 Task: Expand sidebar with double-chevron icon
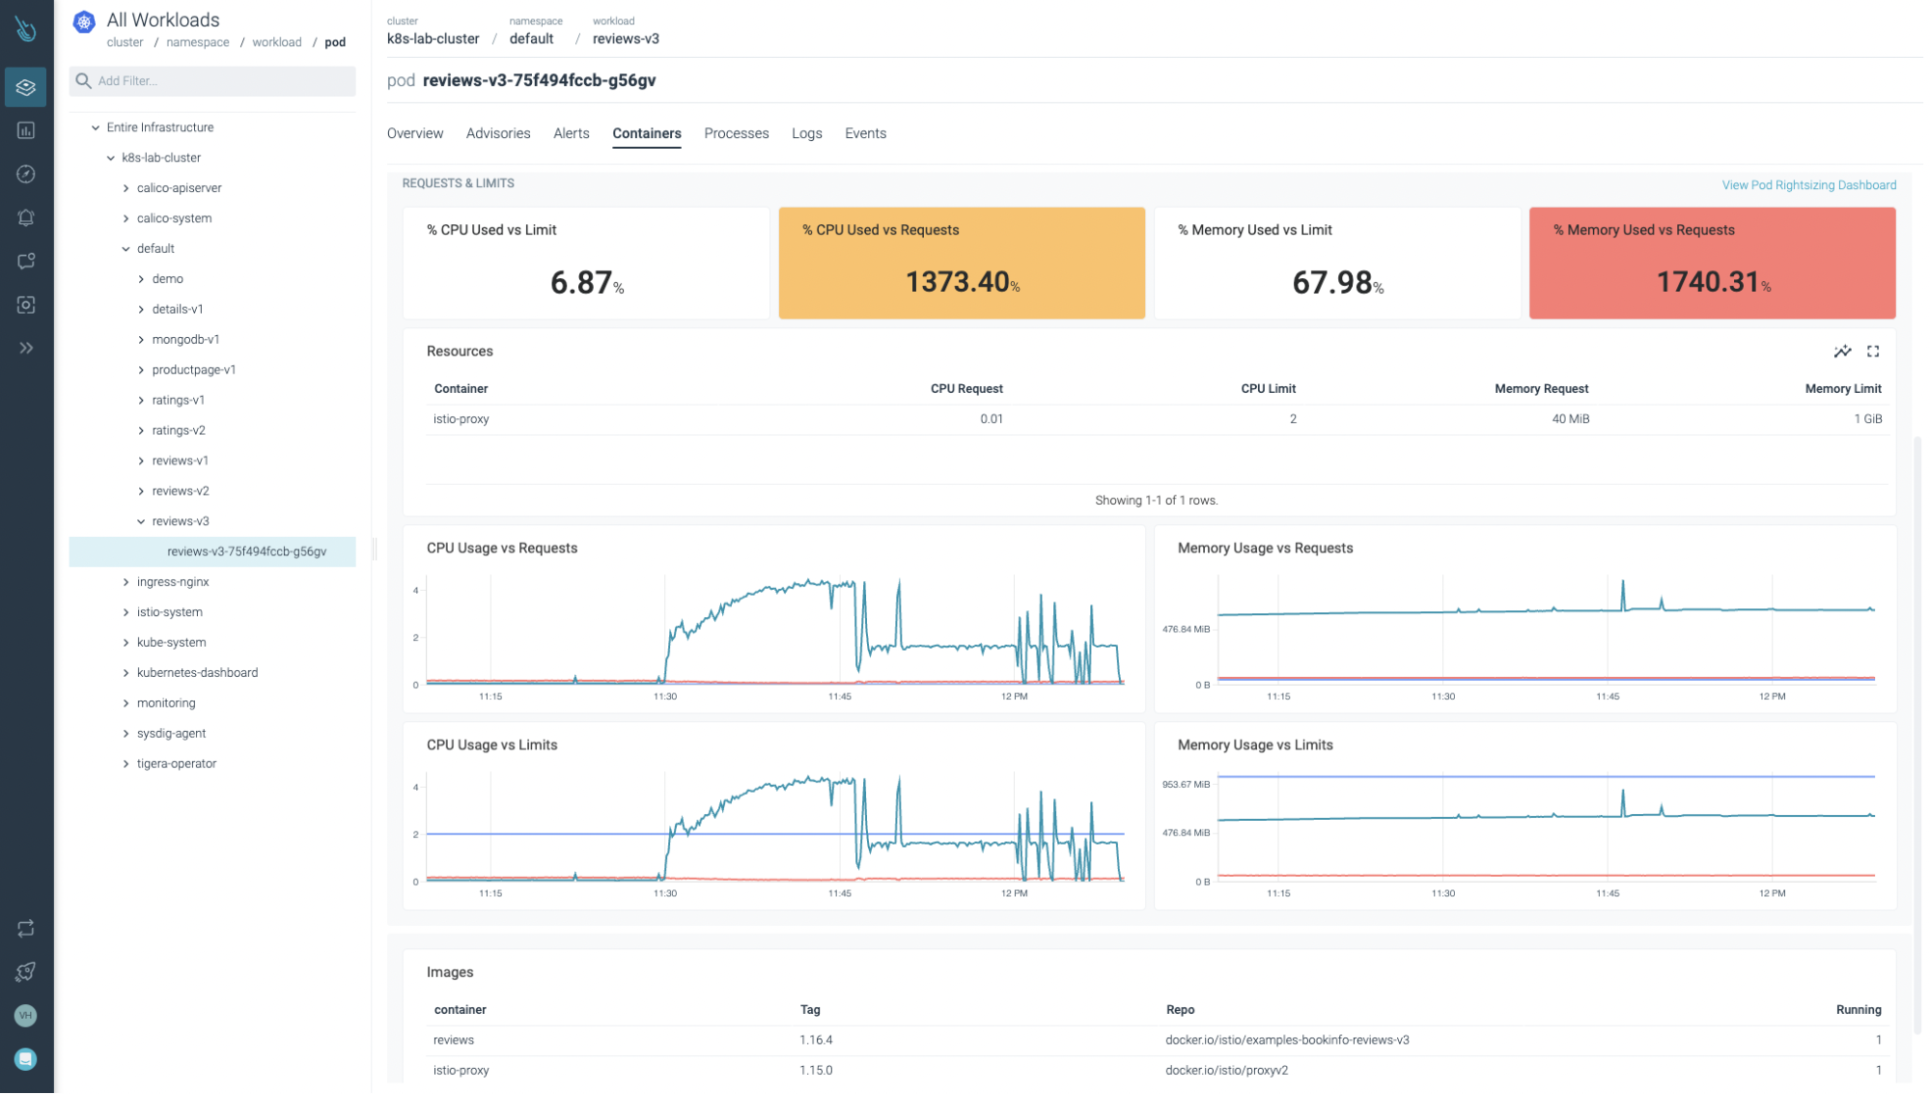pos(26,348)
